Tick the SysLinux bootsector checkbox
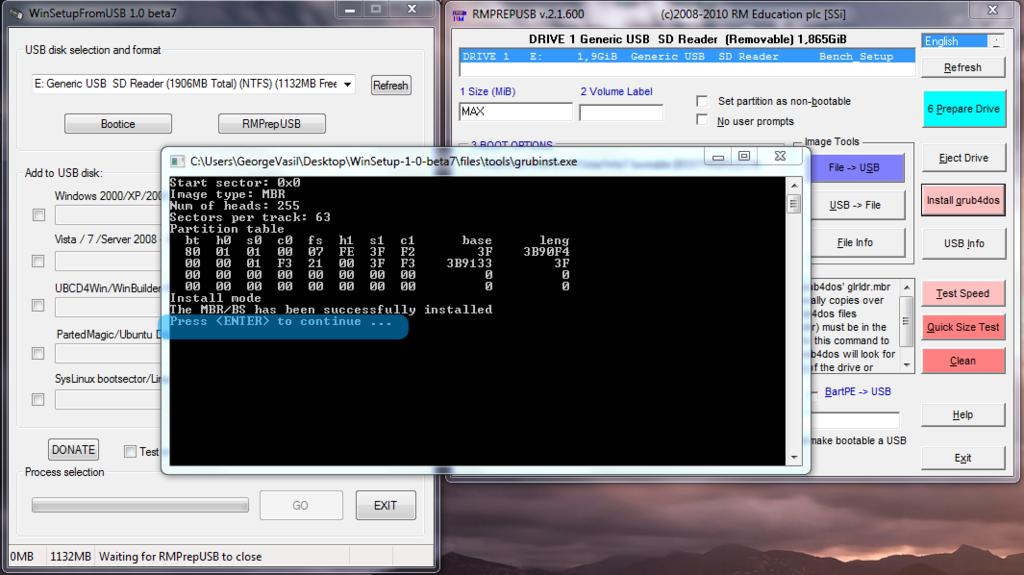Image resolution: width=1024 pixels, height=575 pixels. (x=39, y=399)
